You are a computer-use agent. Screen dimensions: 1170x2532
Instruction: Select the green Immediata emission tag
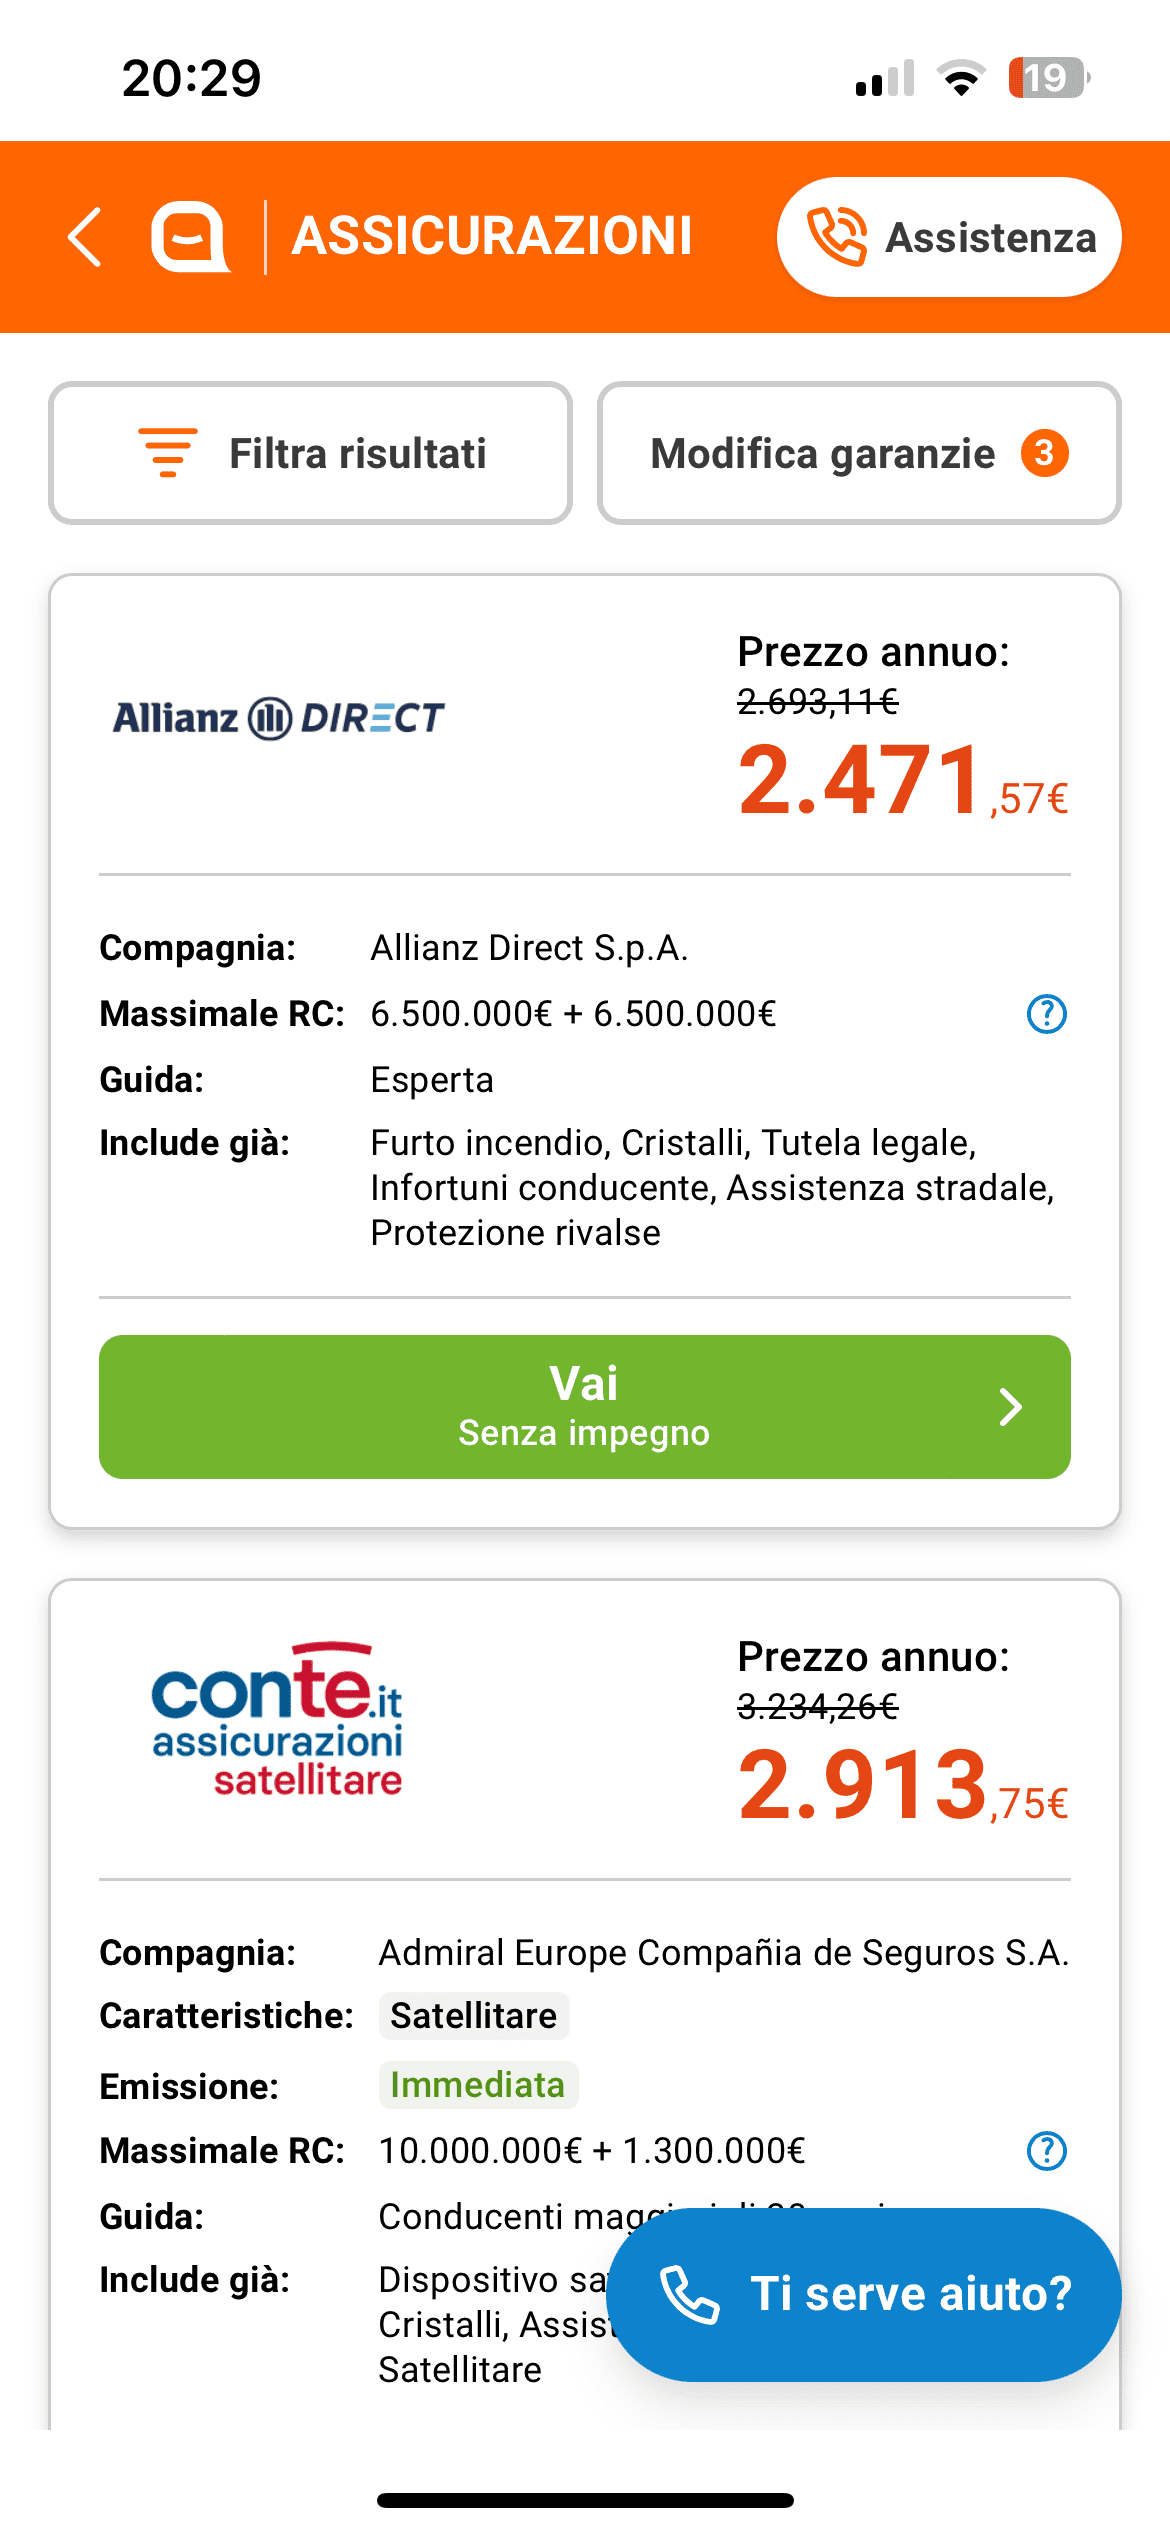pos(478,2085)
